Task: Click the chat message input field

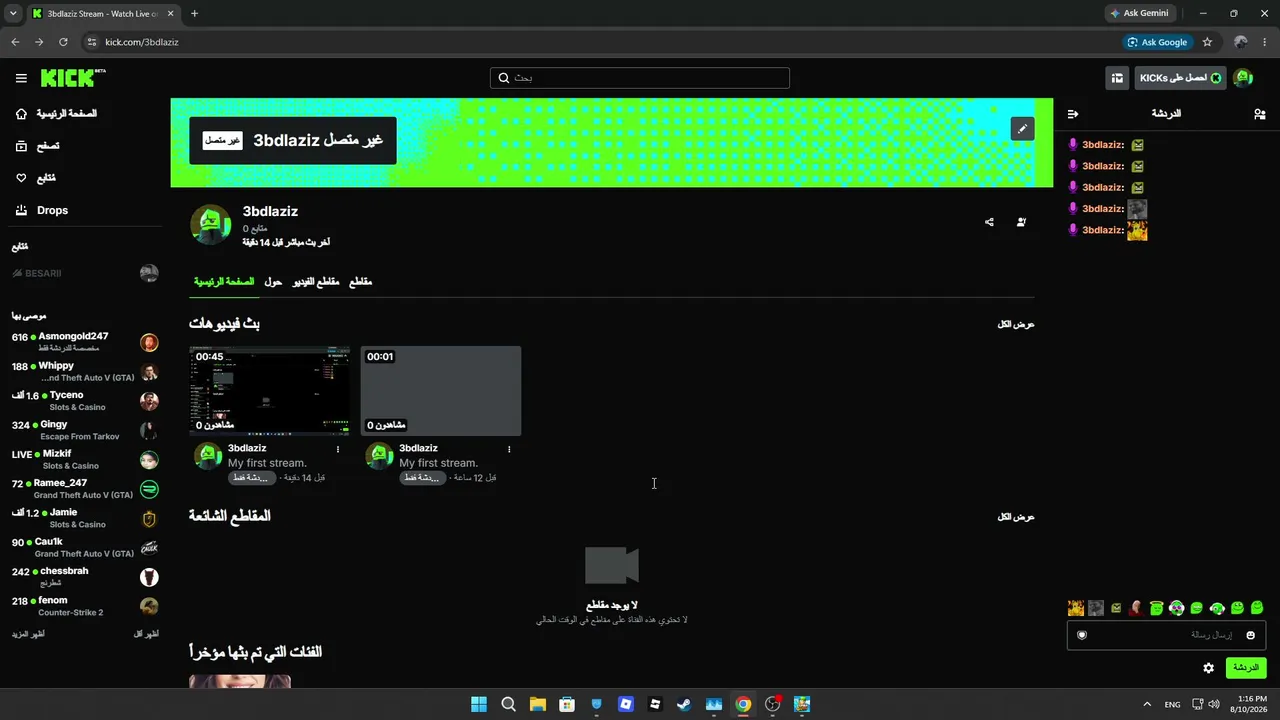Action: point(1166,635)
